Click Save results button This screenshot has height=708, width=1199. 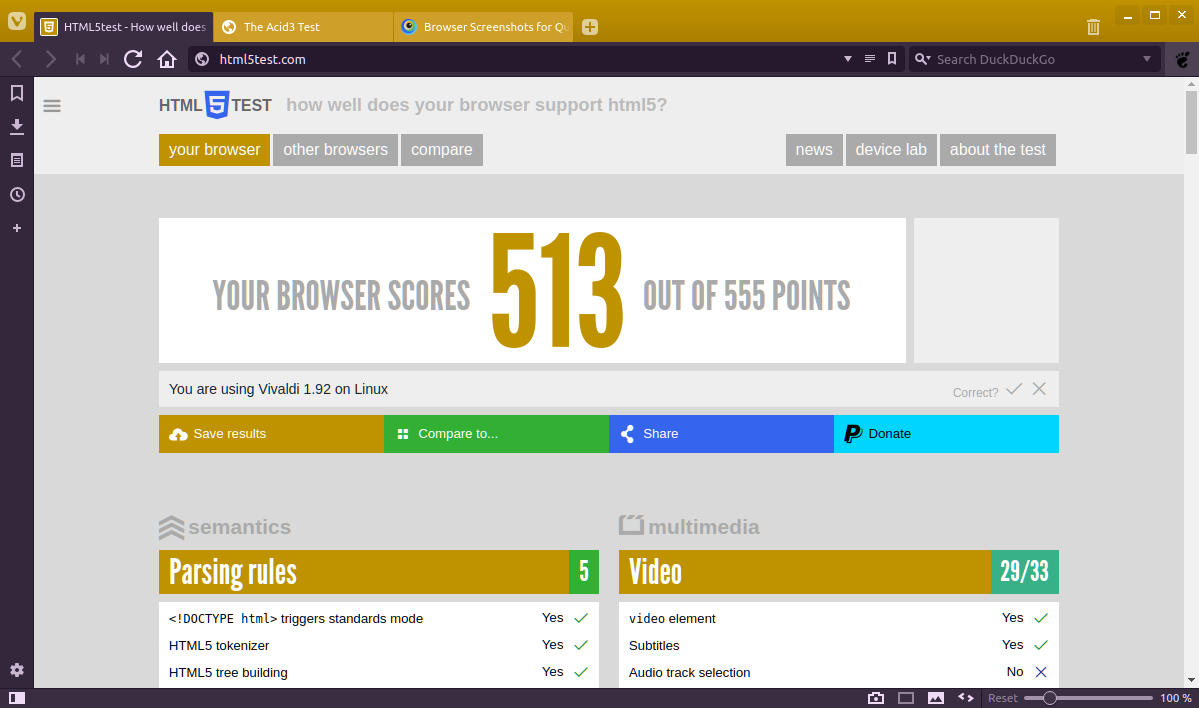(271, 434)
